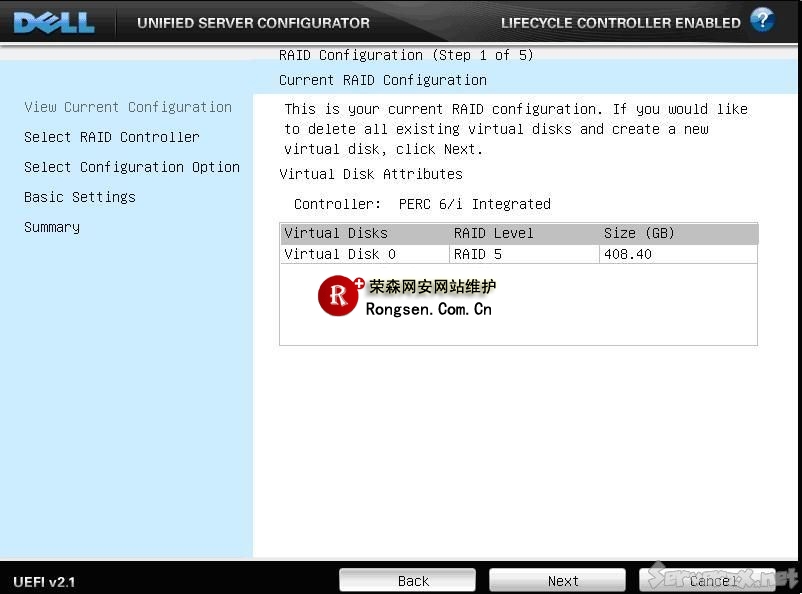Click the Rongsen.Com.Cn watermark text

click(x=428, y=309)
